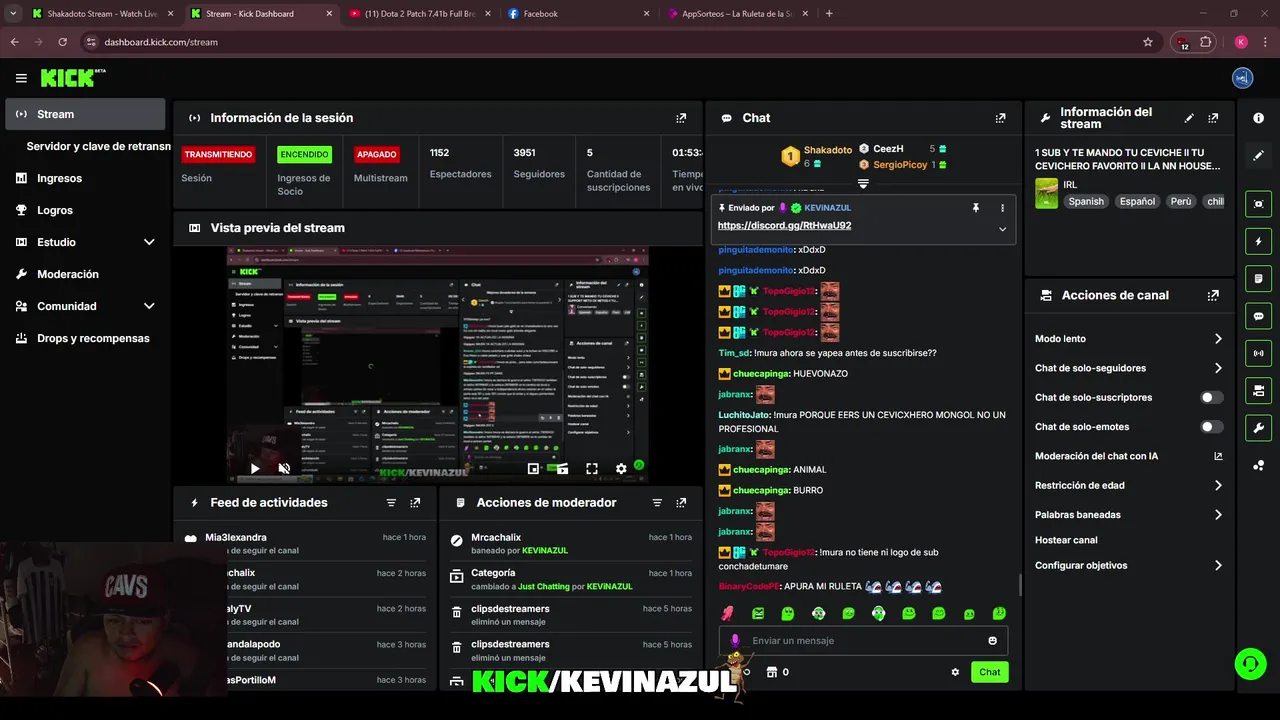Collapse the chat leaderboard arrow
1280x720 pixels.
click(863, 184)
